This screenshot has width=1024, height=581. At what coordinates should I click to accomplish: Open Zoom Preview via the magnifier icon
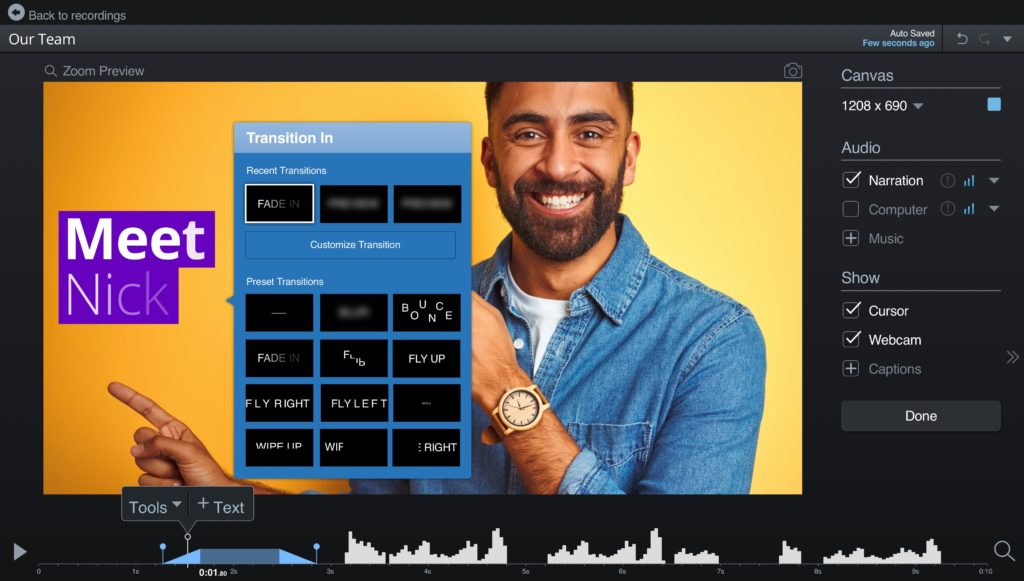click(x=49, y=71)
